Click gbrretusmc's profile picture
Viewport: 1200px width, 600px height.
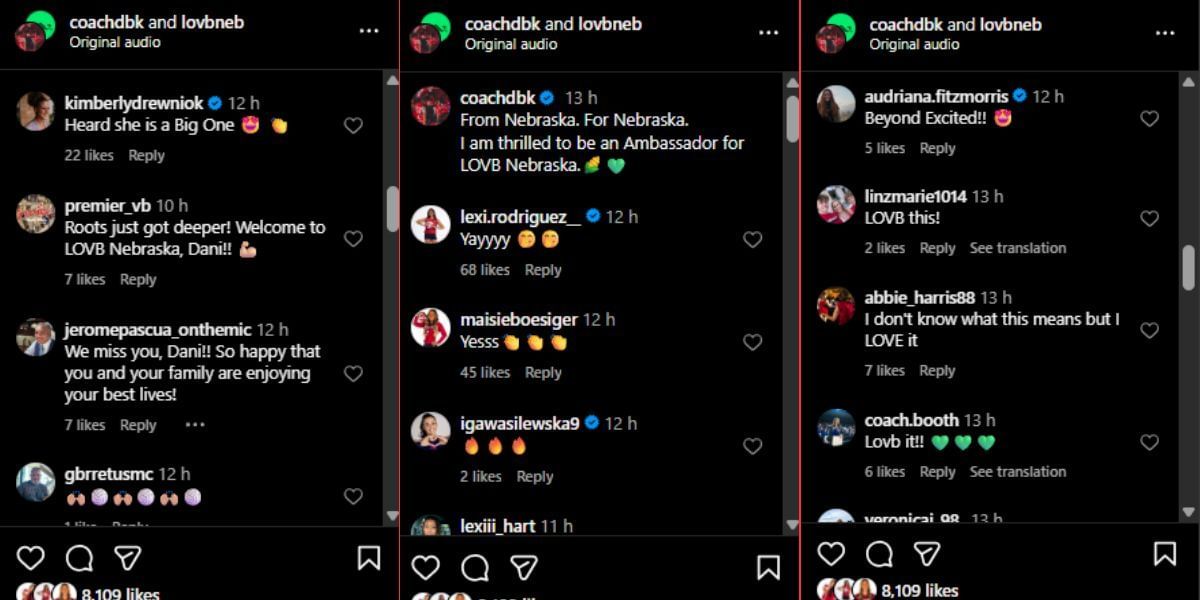click(37, 484)
